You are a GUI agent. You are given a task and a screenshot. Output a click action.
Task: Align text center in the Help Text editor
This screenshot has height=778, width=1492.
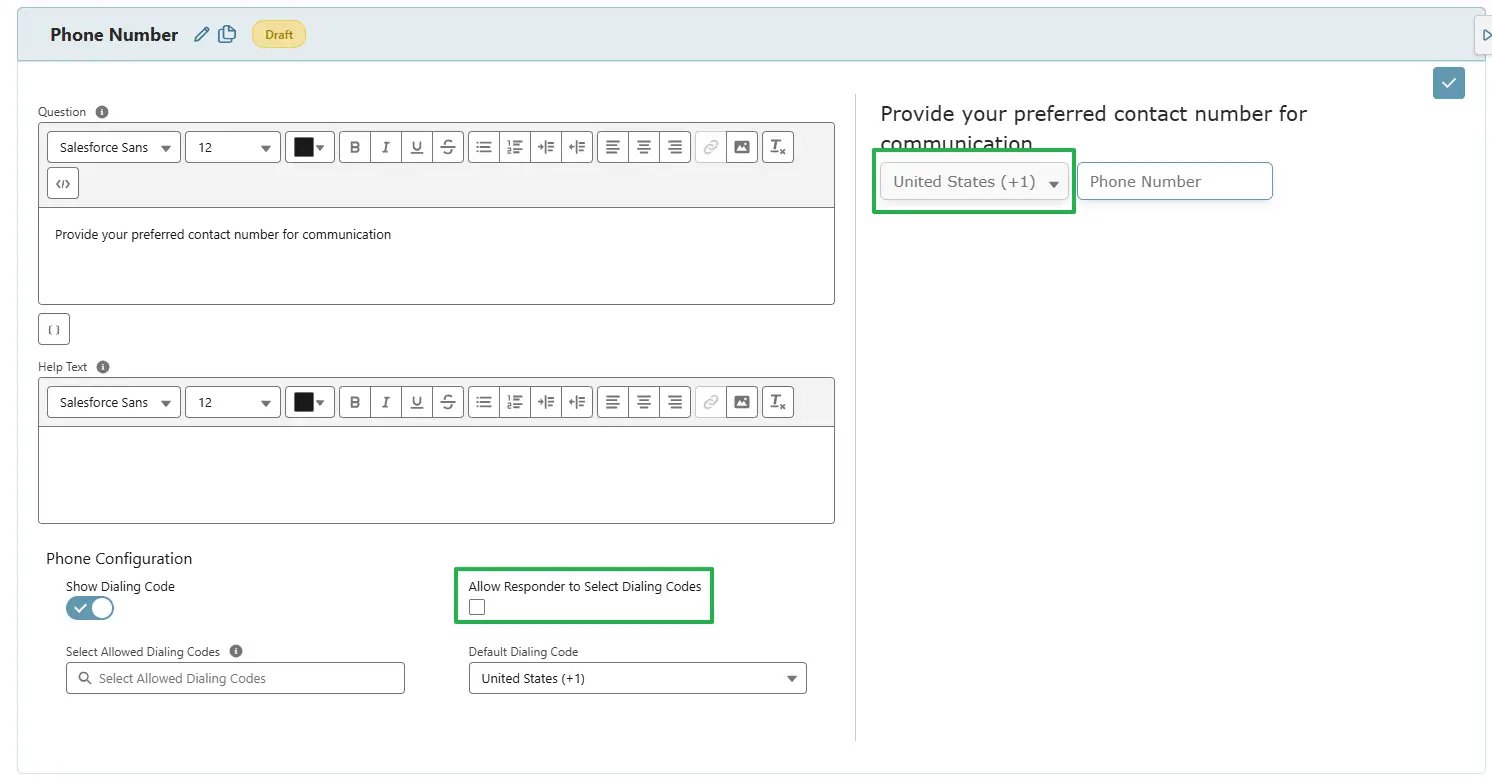[x=644, y=402]
